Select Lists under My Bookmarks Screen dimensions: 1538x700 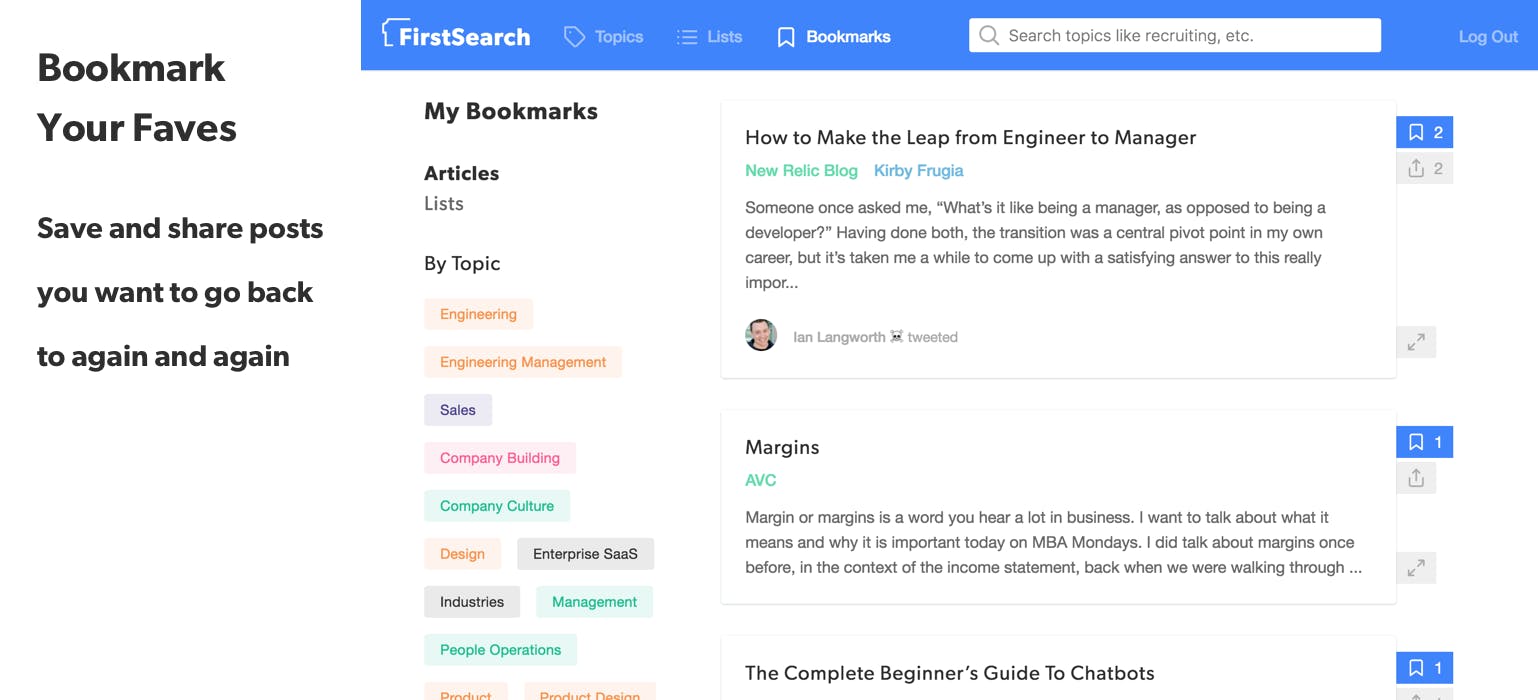(x=444, y=203)
